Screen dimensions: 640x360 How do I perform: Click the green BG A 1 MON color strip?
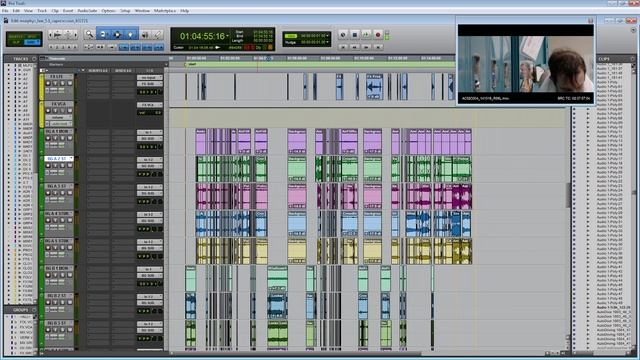click(41, 142)
